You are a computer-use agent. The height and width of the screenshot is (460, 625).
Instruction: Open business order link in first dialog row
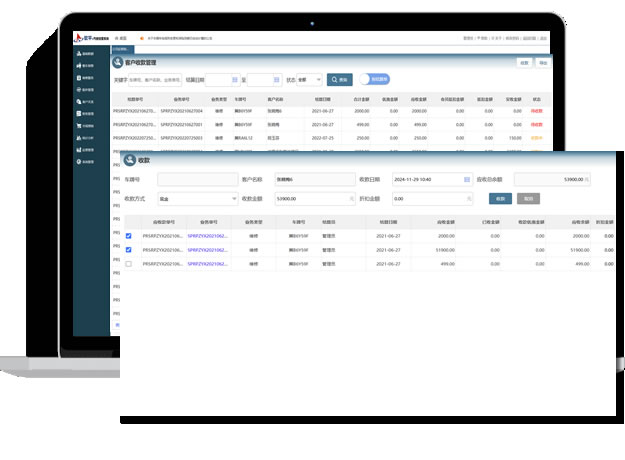pos(208,236)
